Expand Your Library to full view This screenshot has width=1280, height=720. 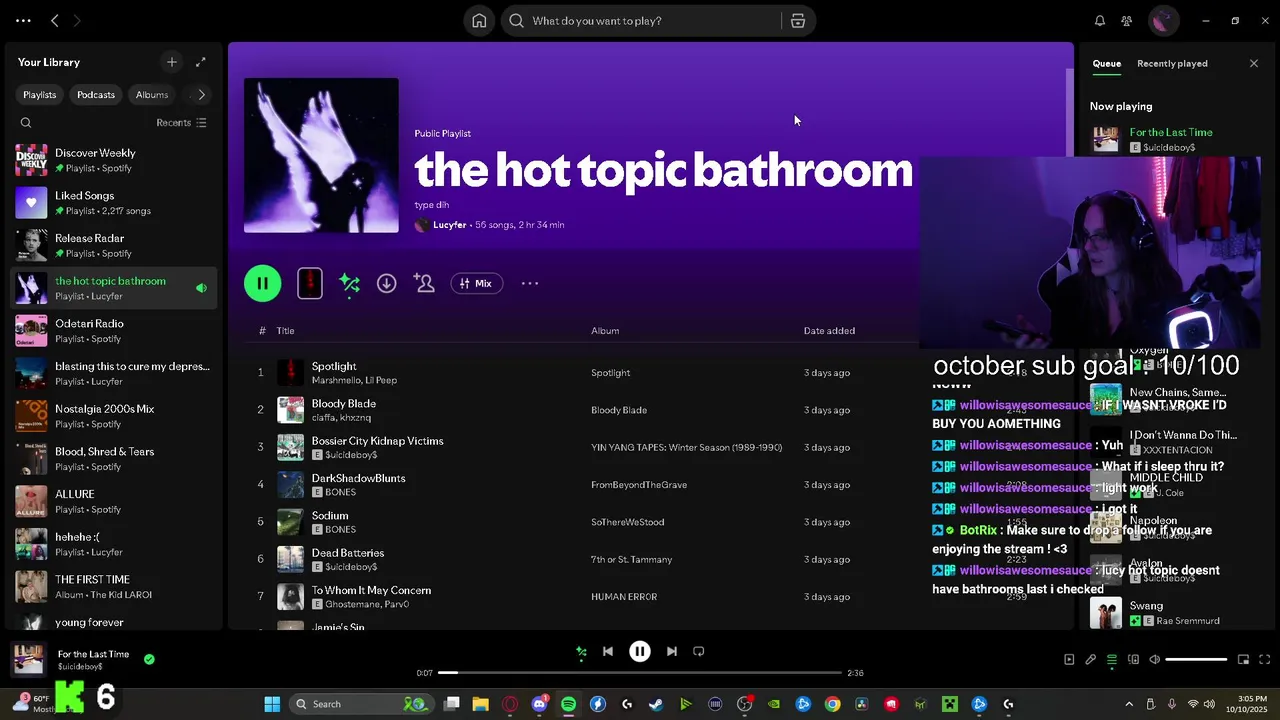(201, 62)
